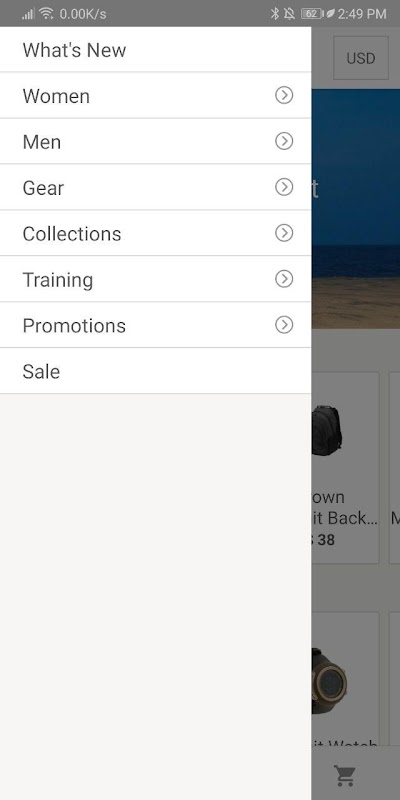Tap the Wi-Fi signal icon
Screen dimensions: 400x800
coord(46,14)
